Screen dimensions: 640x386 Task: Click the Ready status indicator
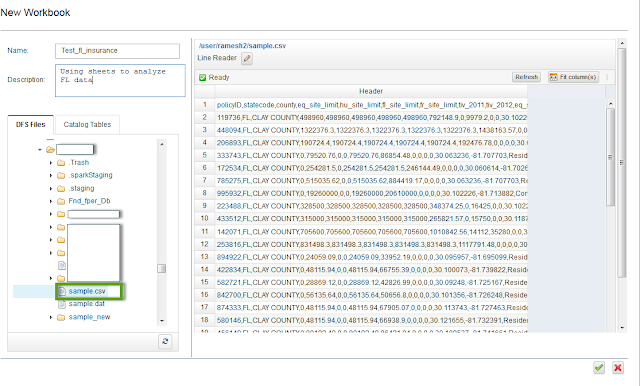point(214,78)
